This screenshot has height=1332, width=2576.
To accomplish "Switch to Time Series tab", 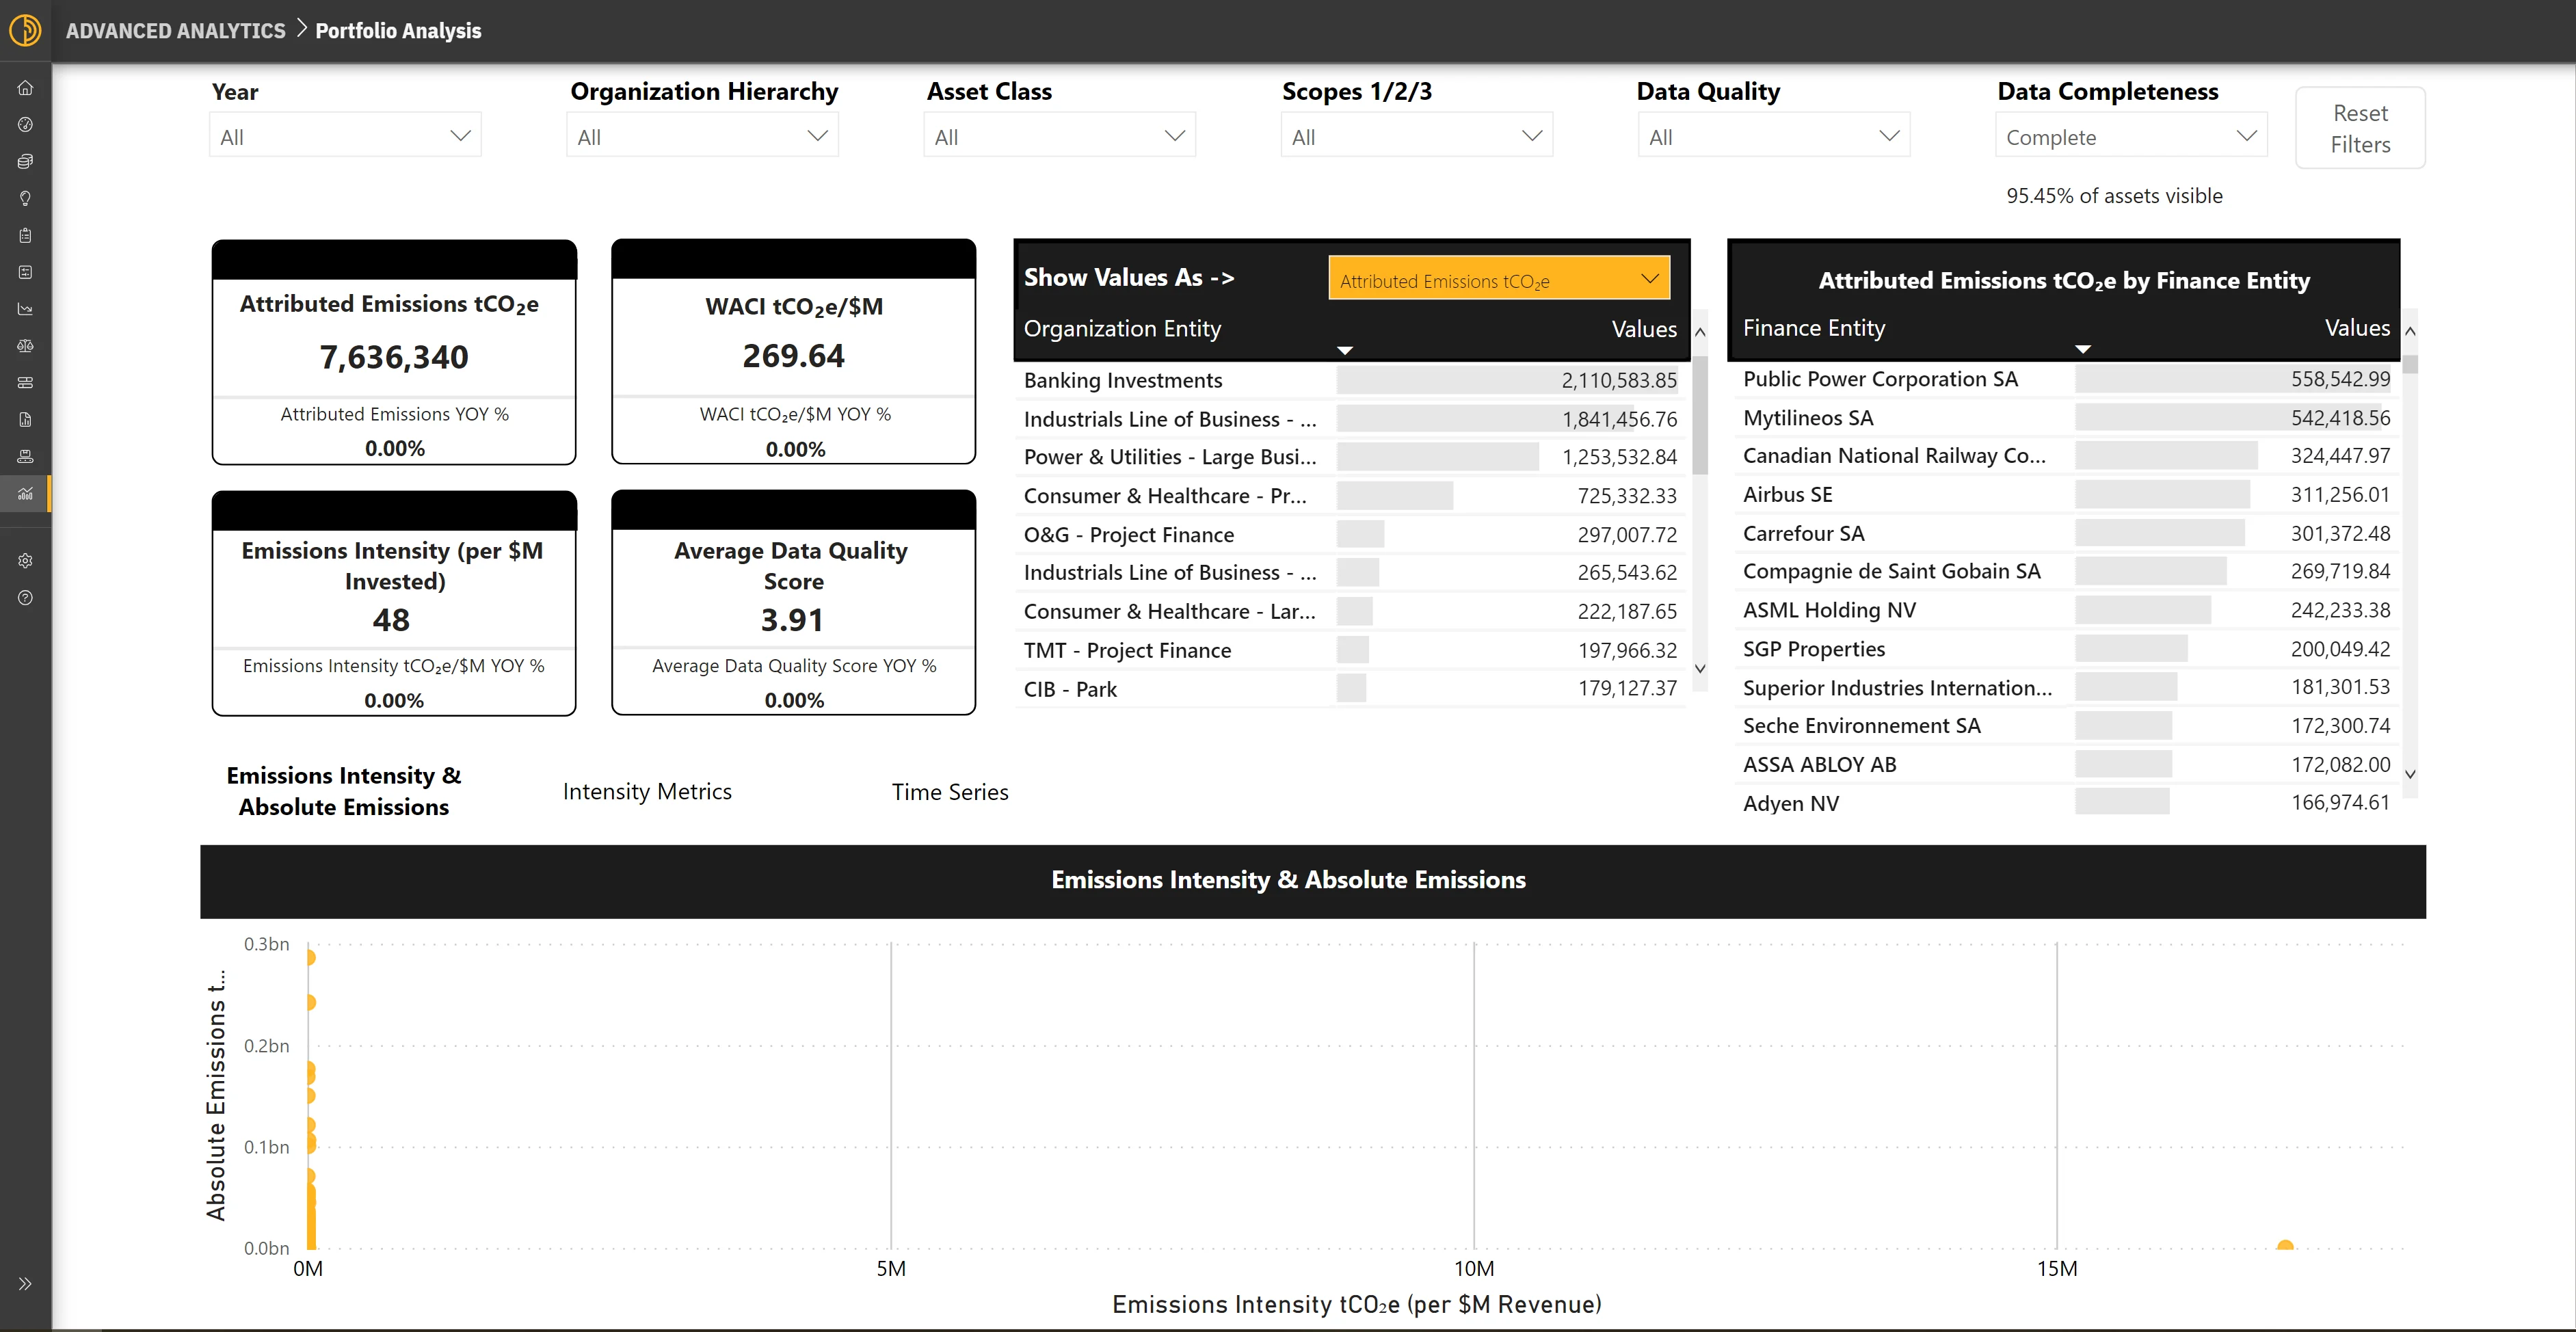I will [949, 792].
